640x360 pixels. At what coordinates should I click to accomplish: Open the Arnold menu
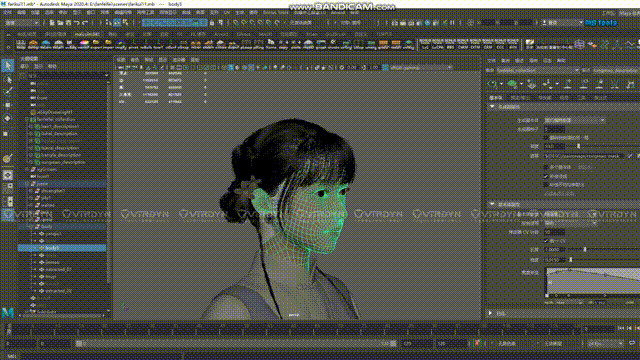(x=338, y=13)
